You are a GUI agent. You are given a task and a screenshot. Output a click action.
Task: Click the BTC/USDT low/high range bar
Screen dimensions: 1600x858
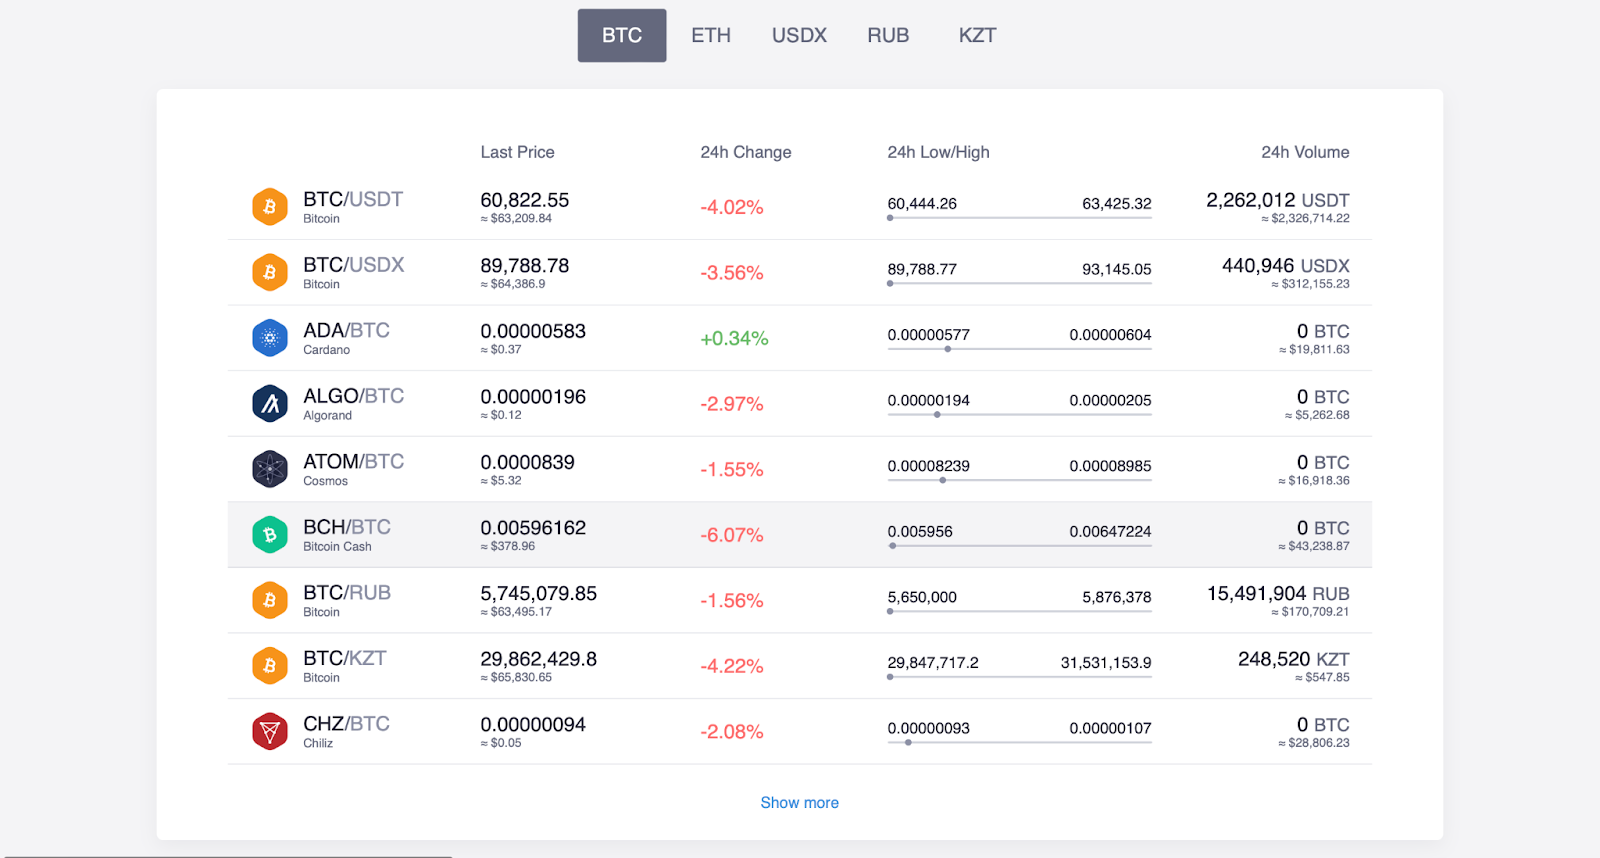tap(1019, 218)
